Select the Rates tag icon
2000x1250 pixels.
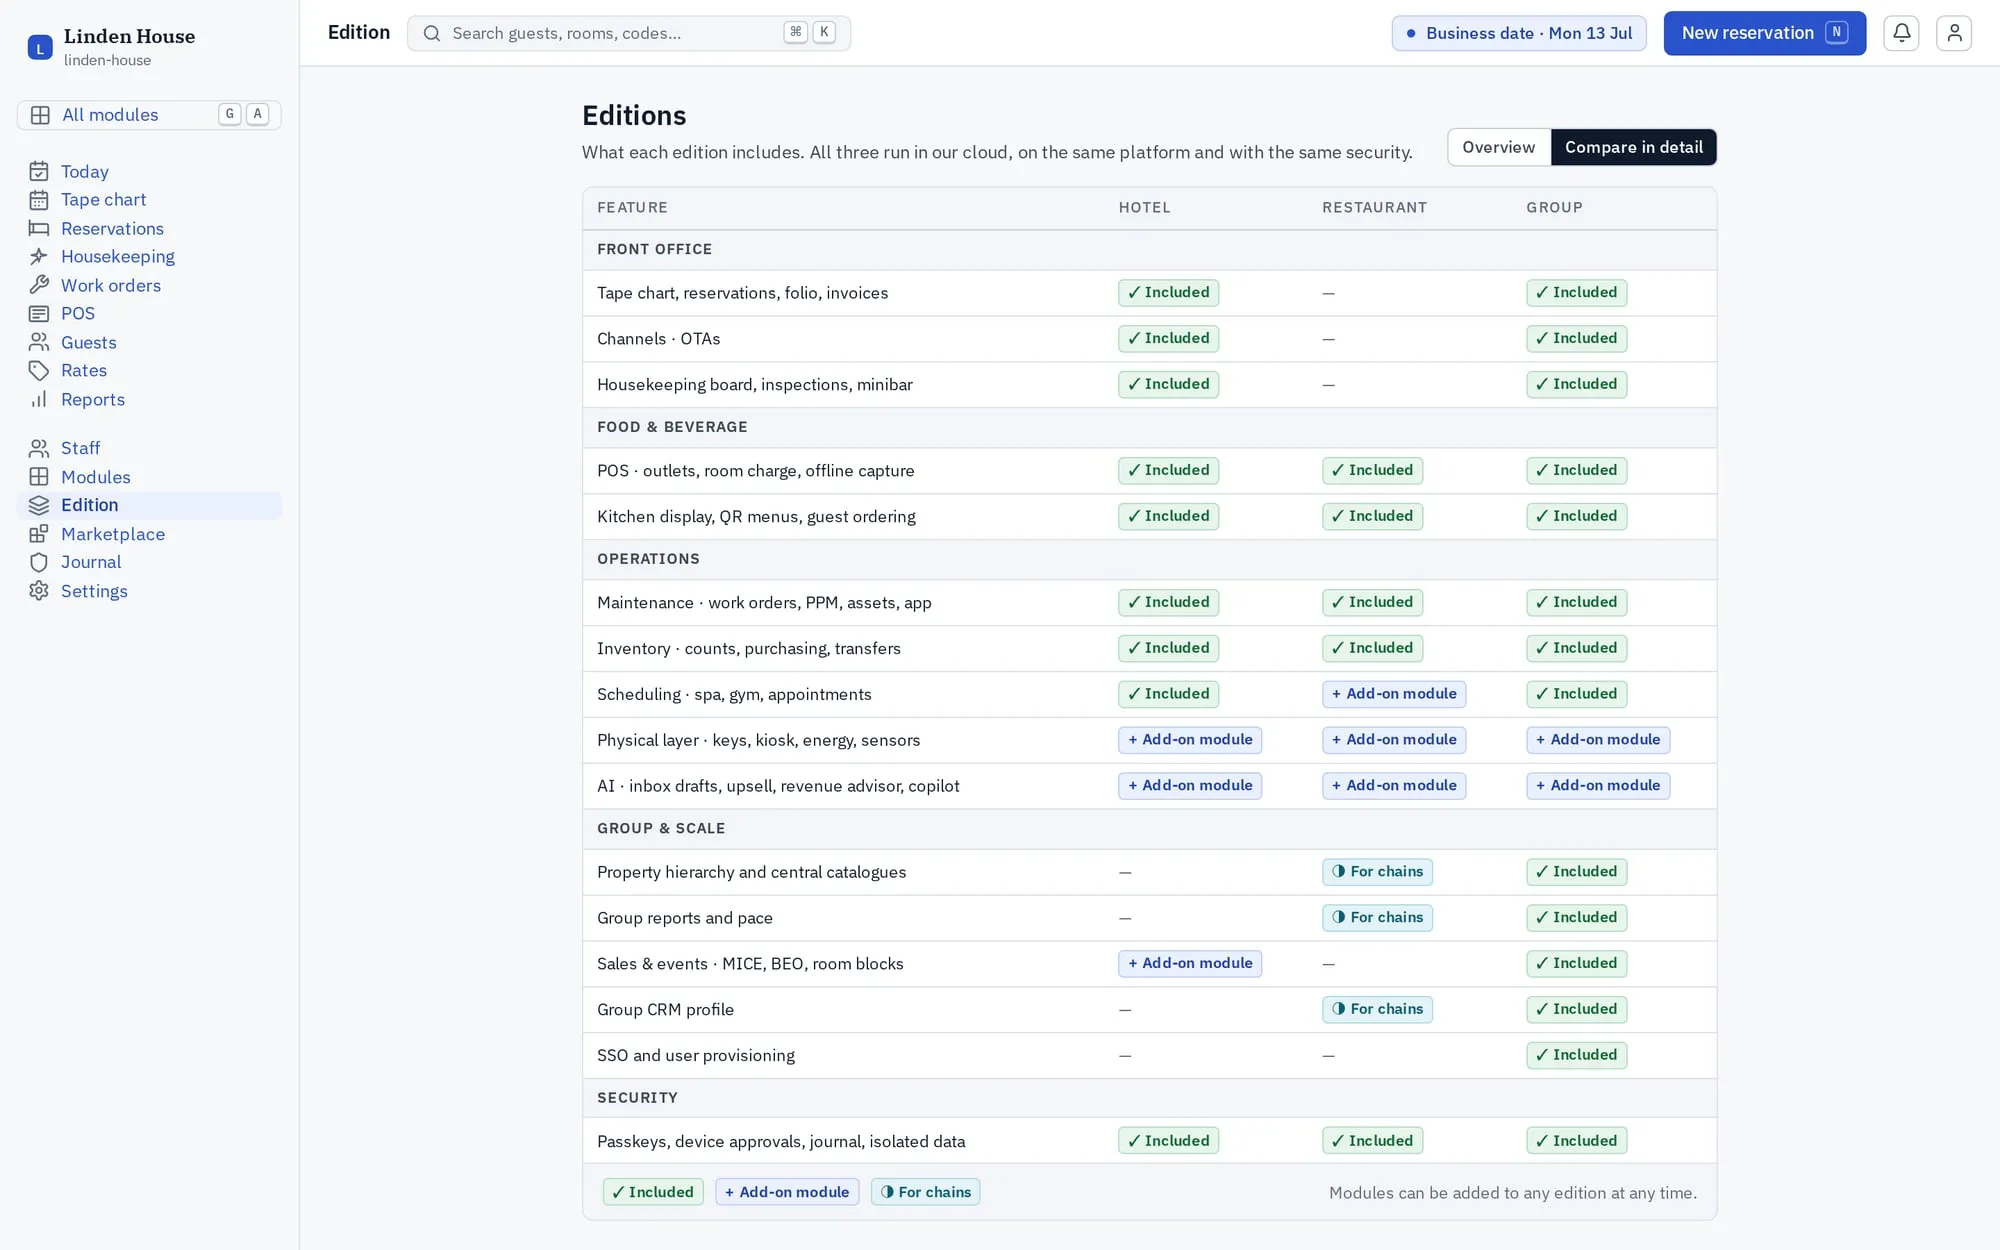[x=39, y=371]
